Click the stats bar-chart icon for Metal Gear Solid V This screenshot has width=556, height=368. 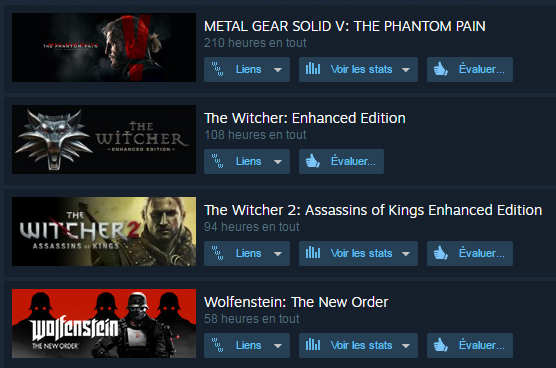click(313, 68)
